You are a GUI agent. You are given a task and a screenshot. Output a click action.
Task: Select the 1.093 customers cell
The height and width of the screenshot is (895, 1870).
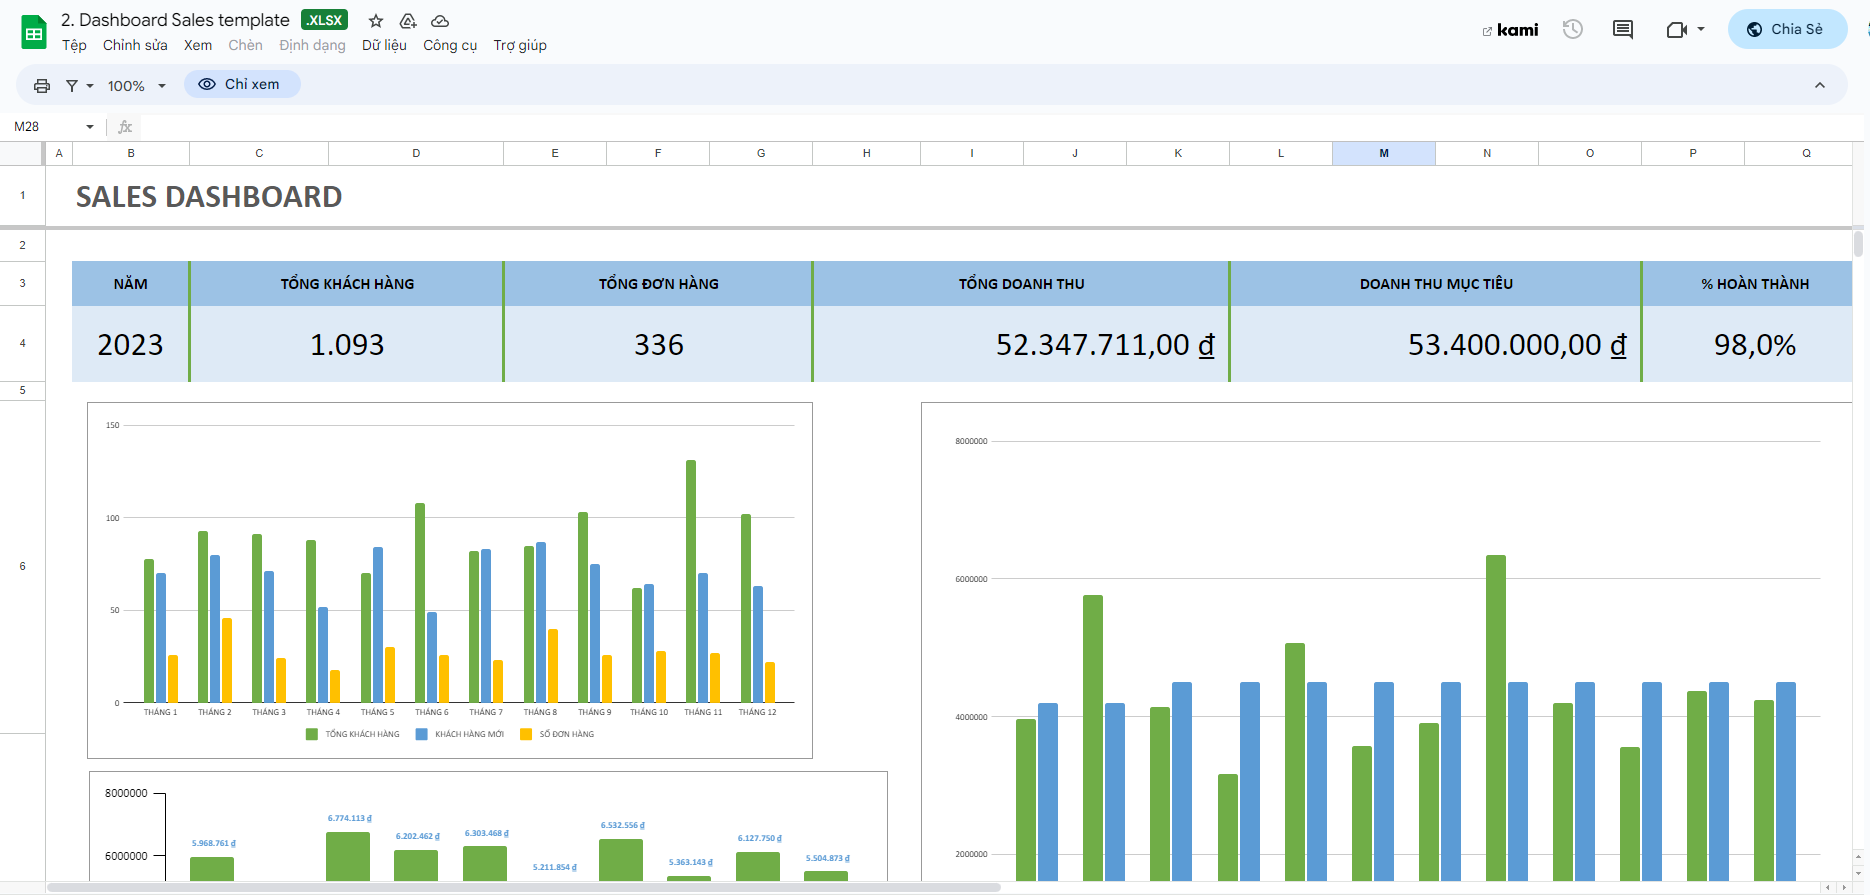point(347,344)
